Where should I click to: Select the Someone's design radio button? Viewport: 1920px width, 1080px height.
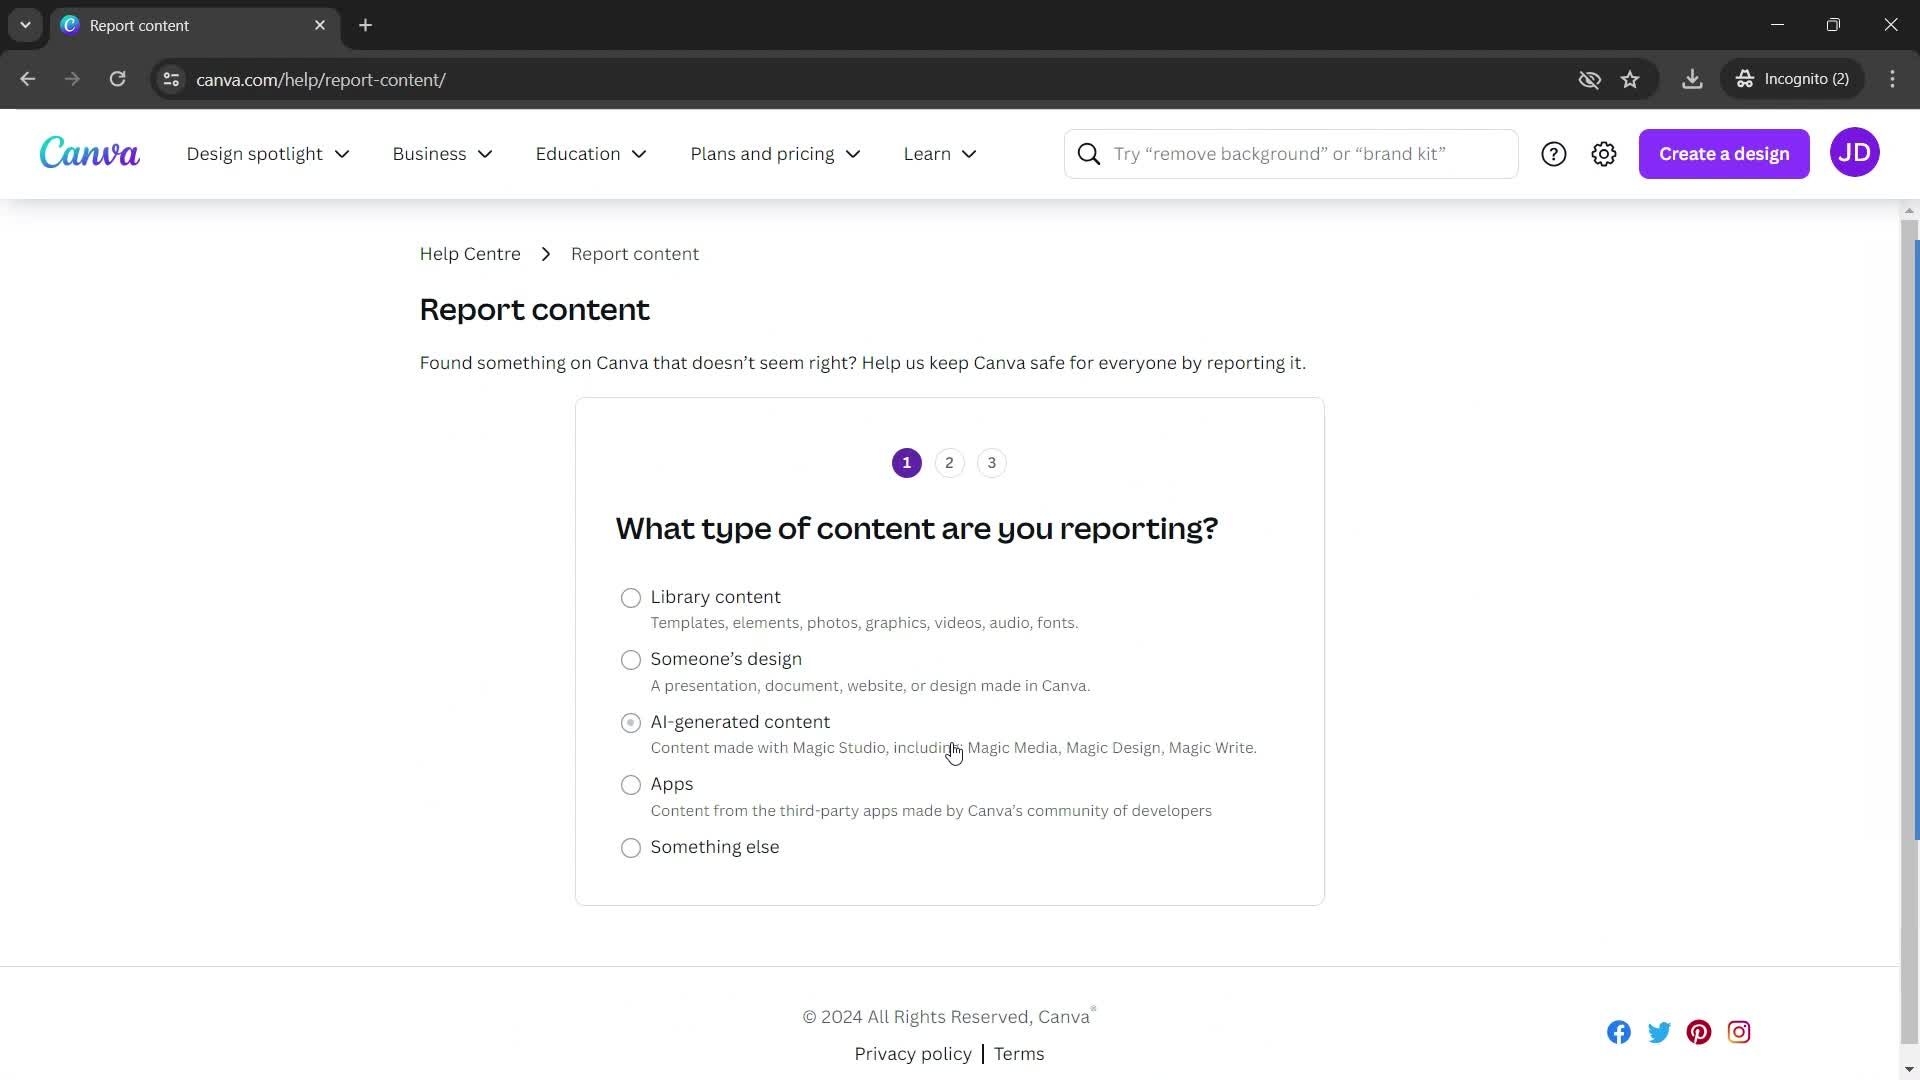point(630,659)
